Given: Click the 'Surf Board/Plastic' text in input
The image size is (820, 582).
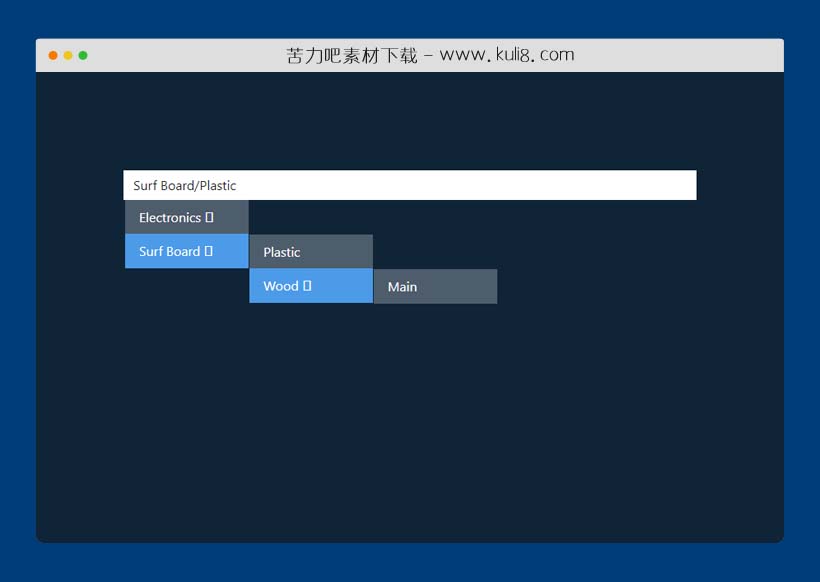Looking at the screenshot, I should [x=185, y=186].
